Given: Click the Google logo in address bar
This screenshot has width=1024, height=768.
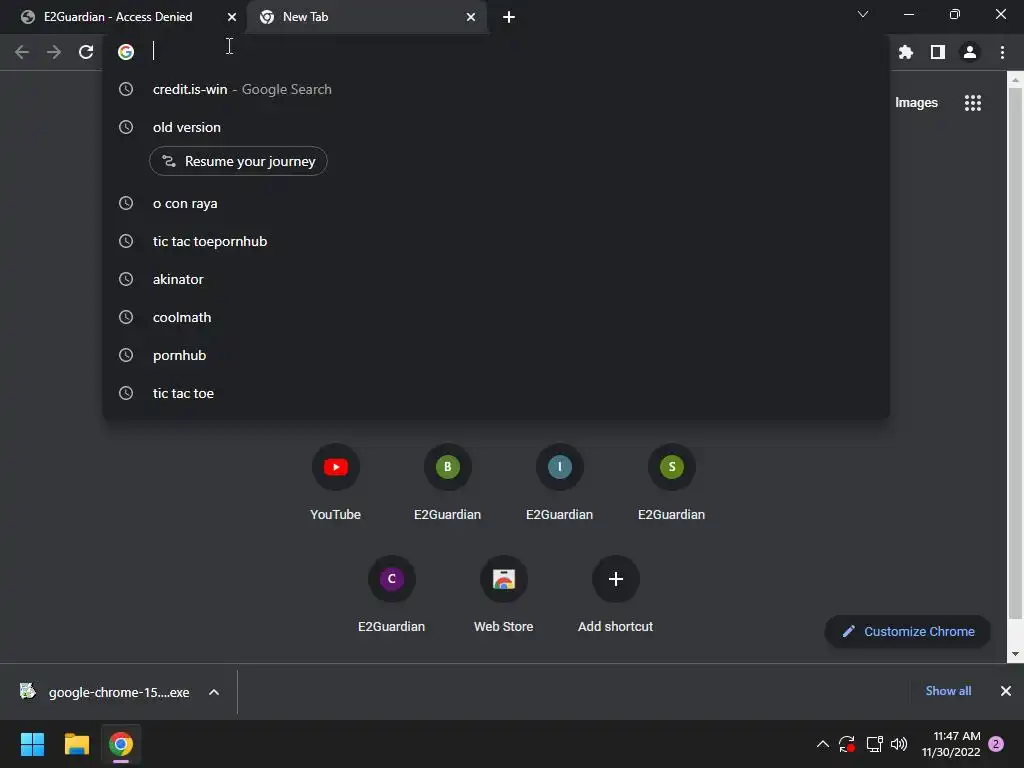Looking at the screenshot, I should point(126,52).
